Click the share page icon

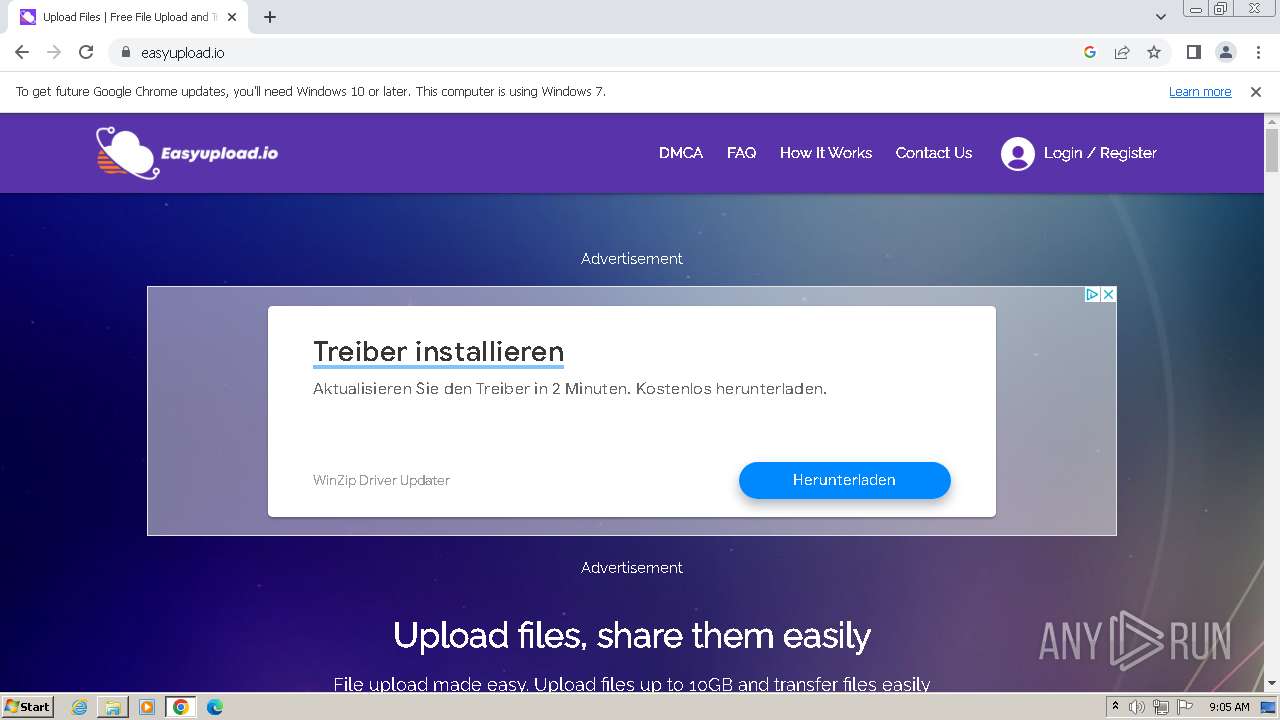point(1122,52)
